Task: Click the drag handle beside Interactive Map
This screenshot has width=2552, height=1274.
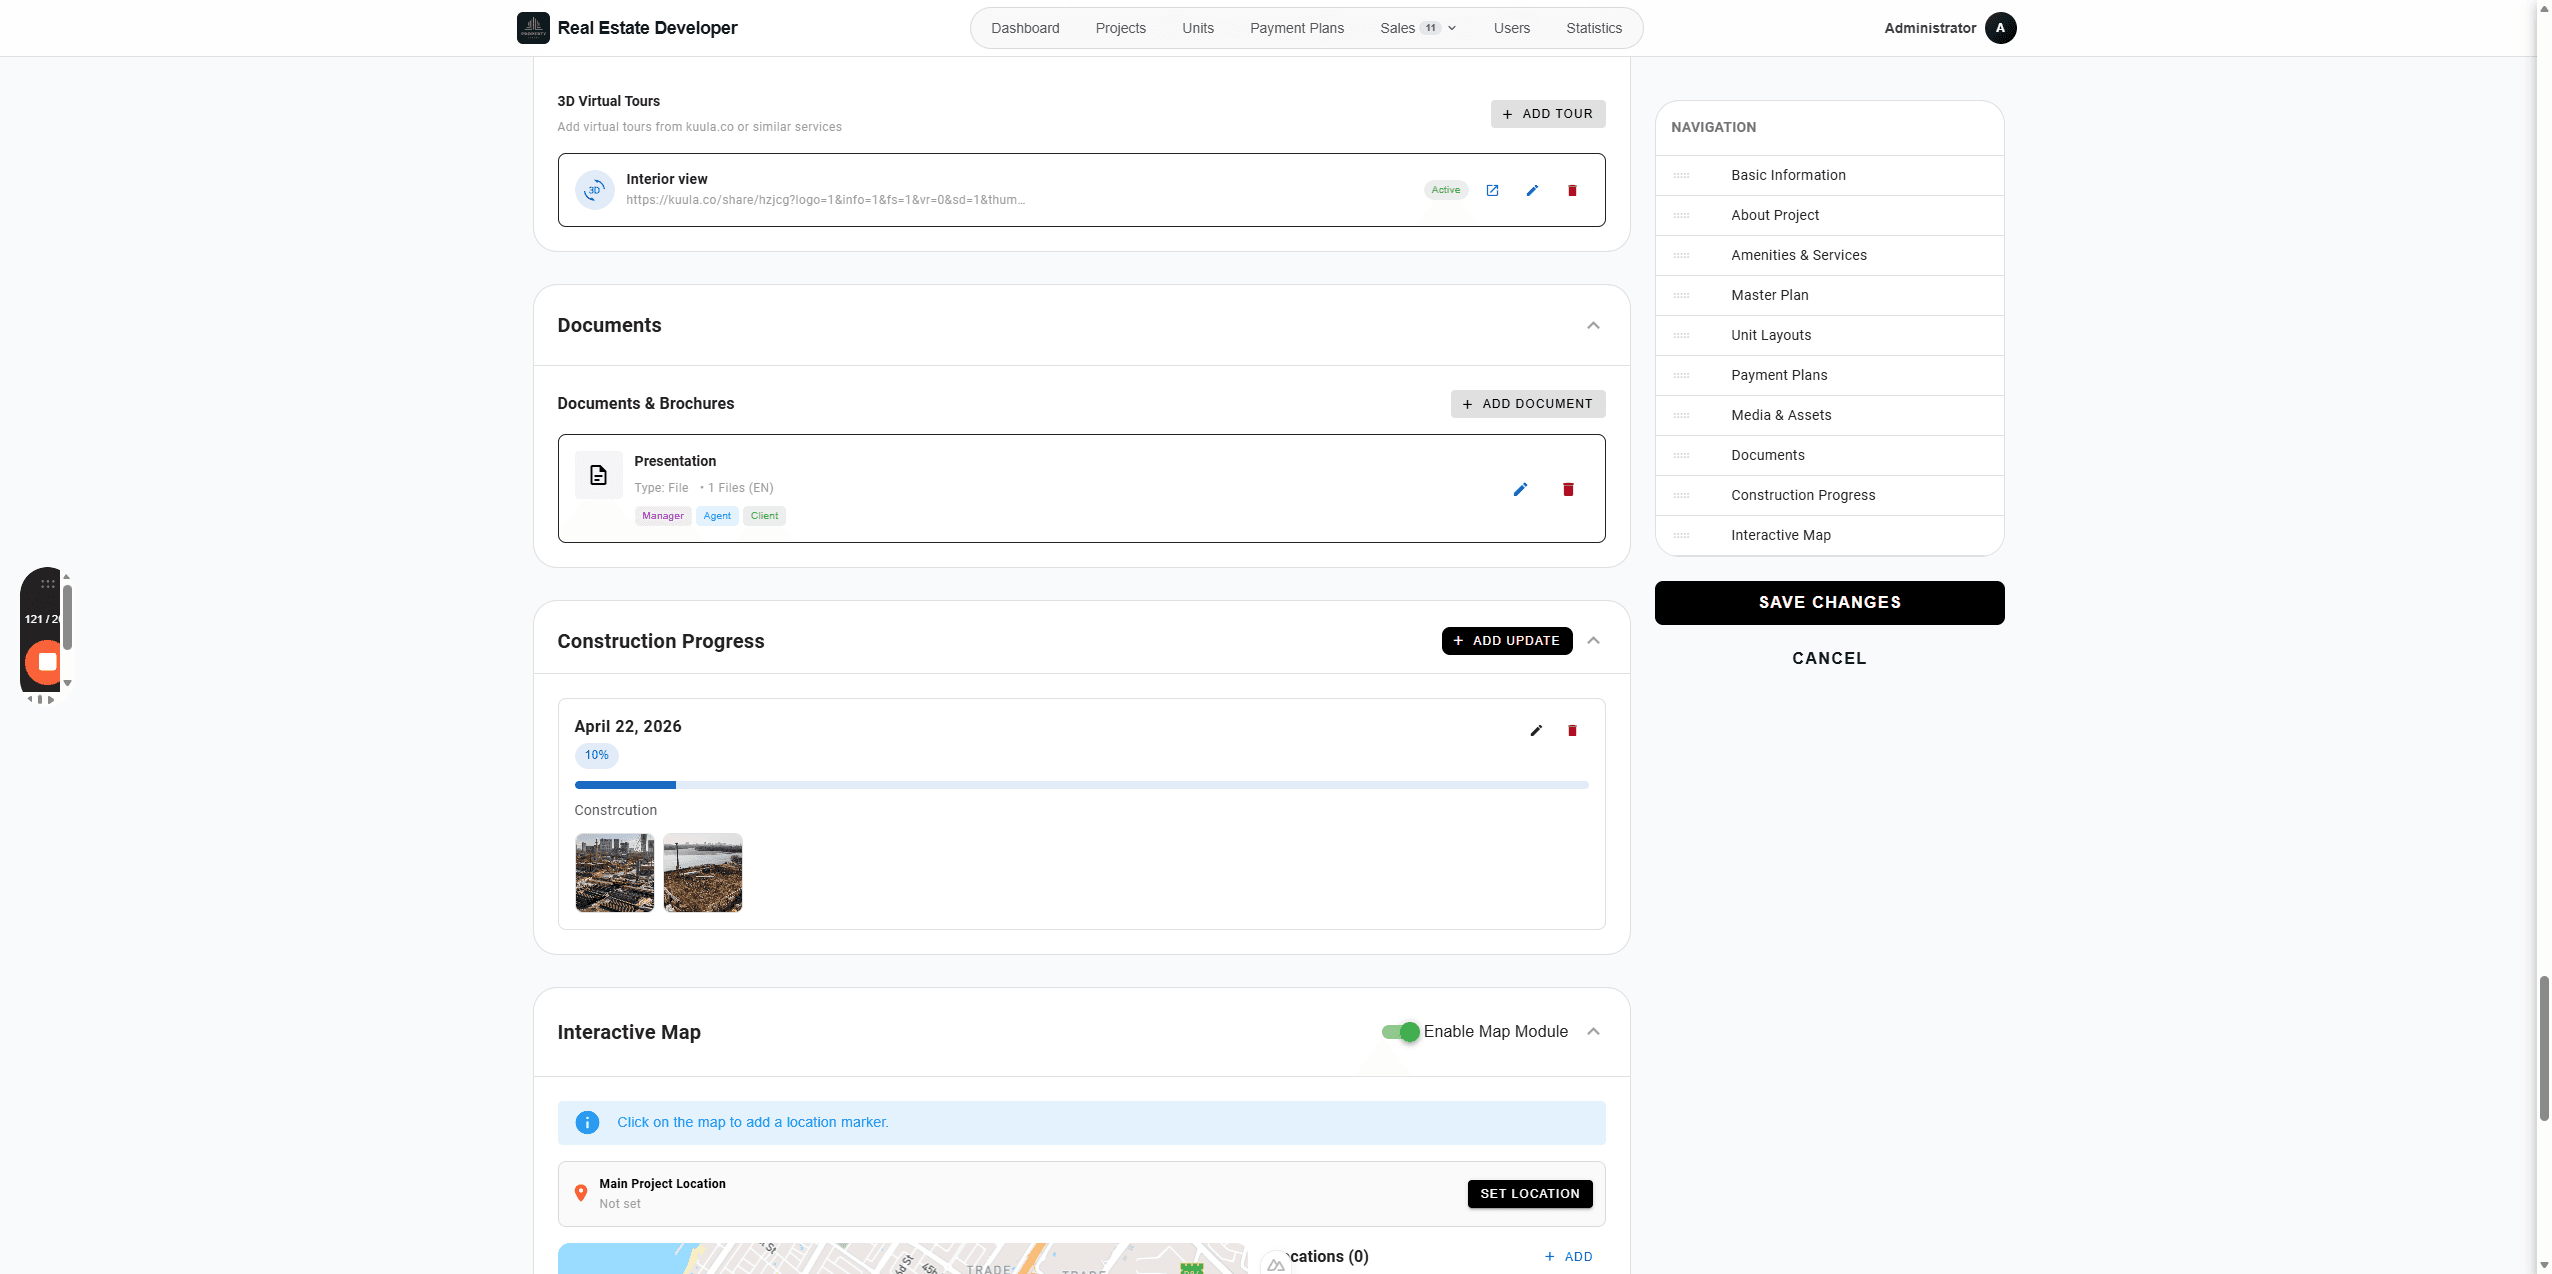Action: click(x=1681, y=535)
